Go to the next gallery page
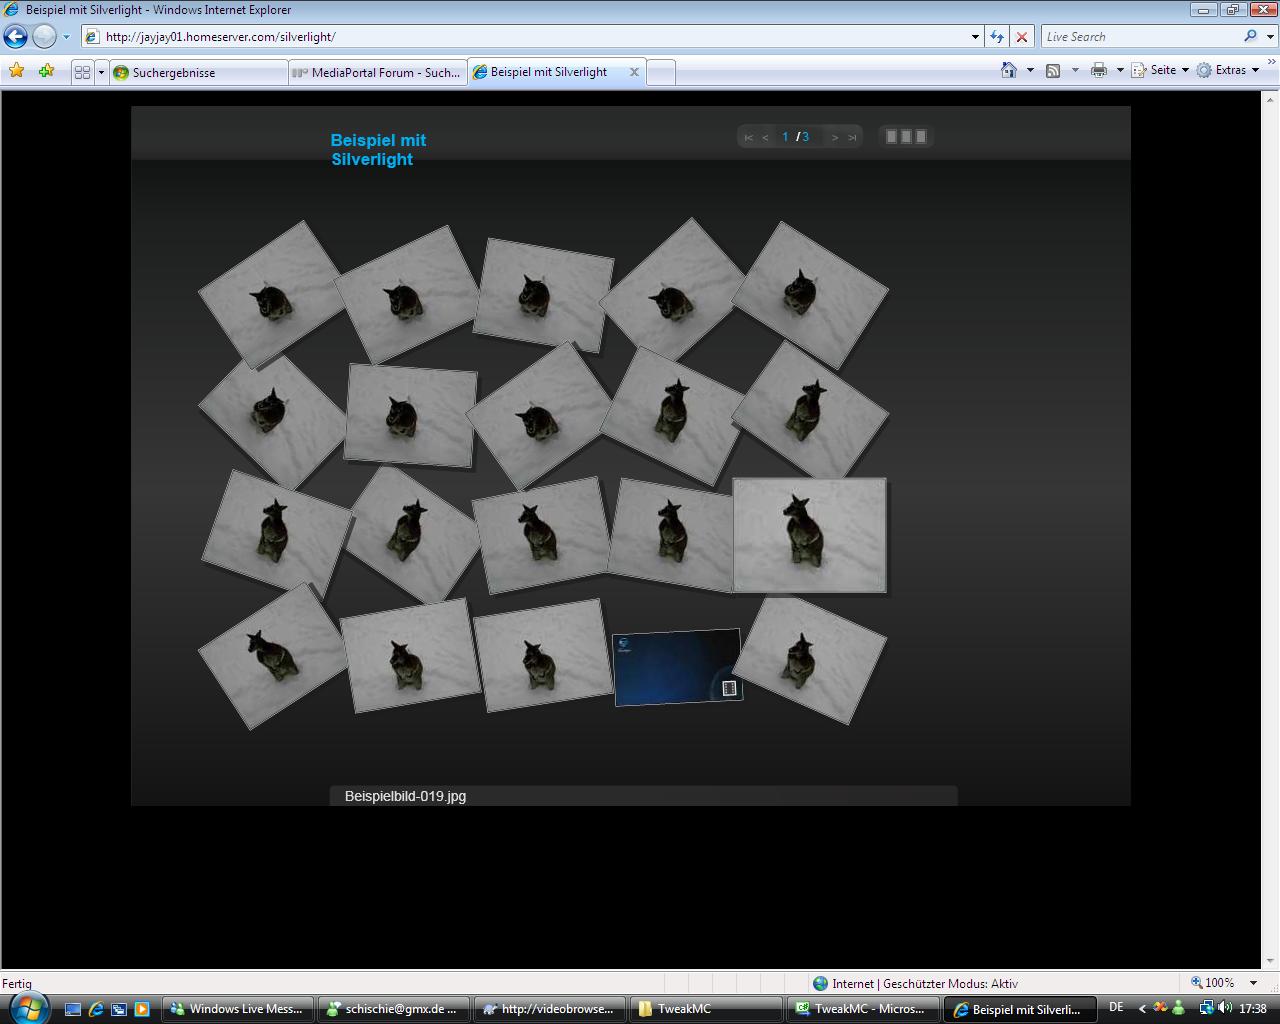The image size is (1280, 1024). (835, 137)
